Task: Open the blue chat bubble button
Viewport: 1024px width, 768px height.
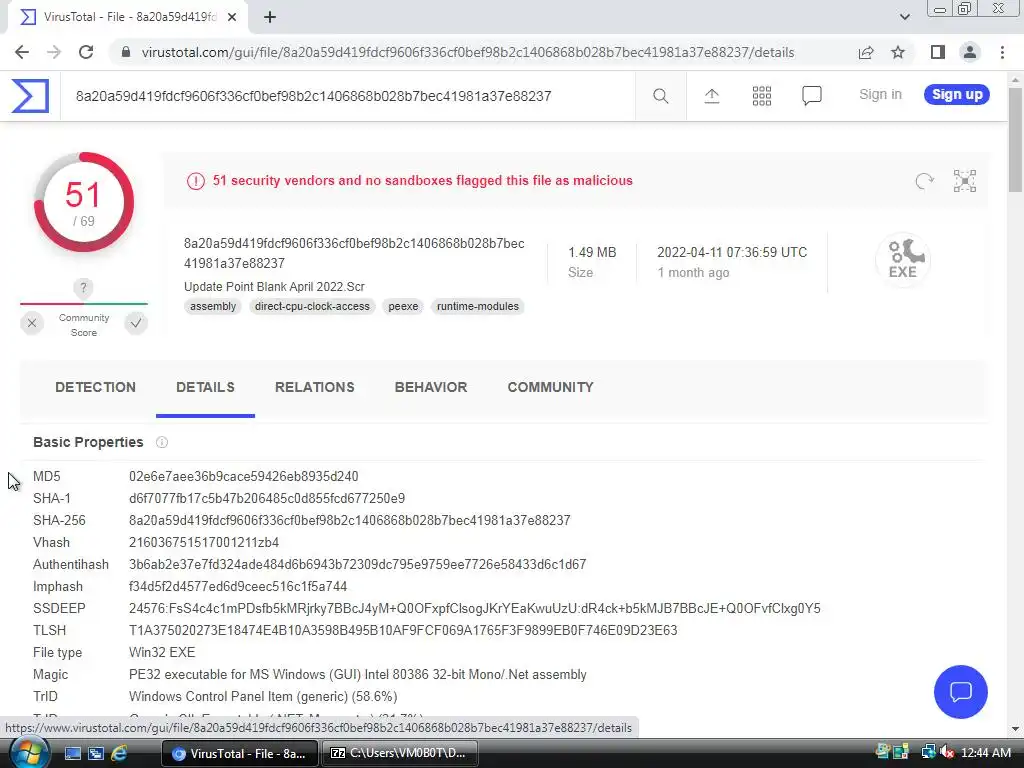Action: 961,692
